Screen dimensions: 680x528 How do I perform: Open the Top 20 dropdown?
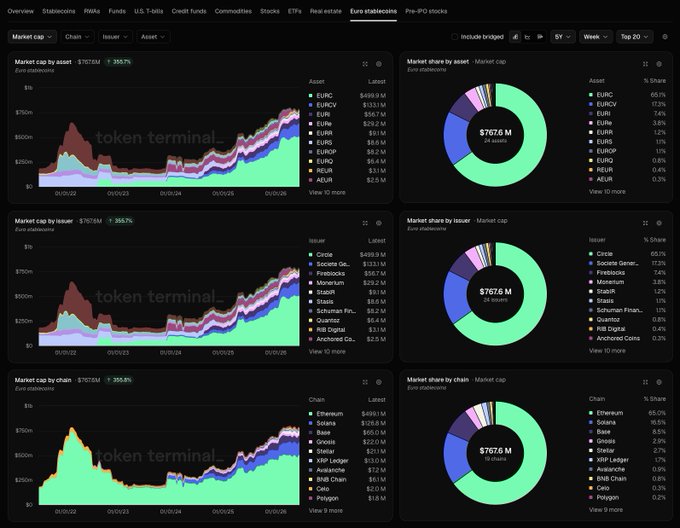(634, 37)
